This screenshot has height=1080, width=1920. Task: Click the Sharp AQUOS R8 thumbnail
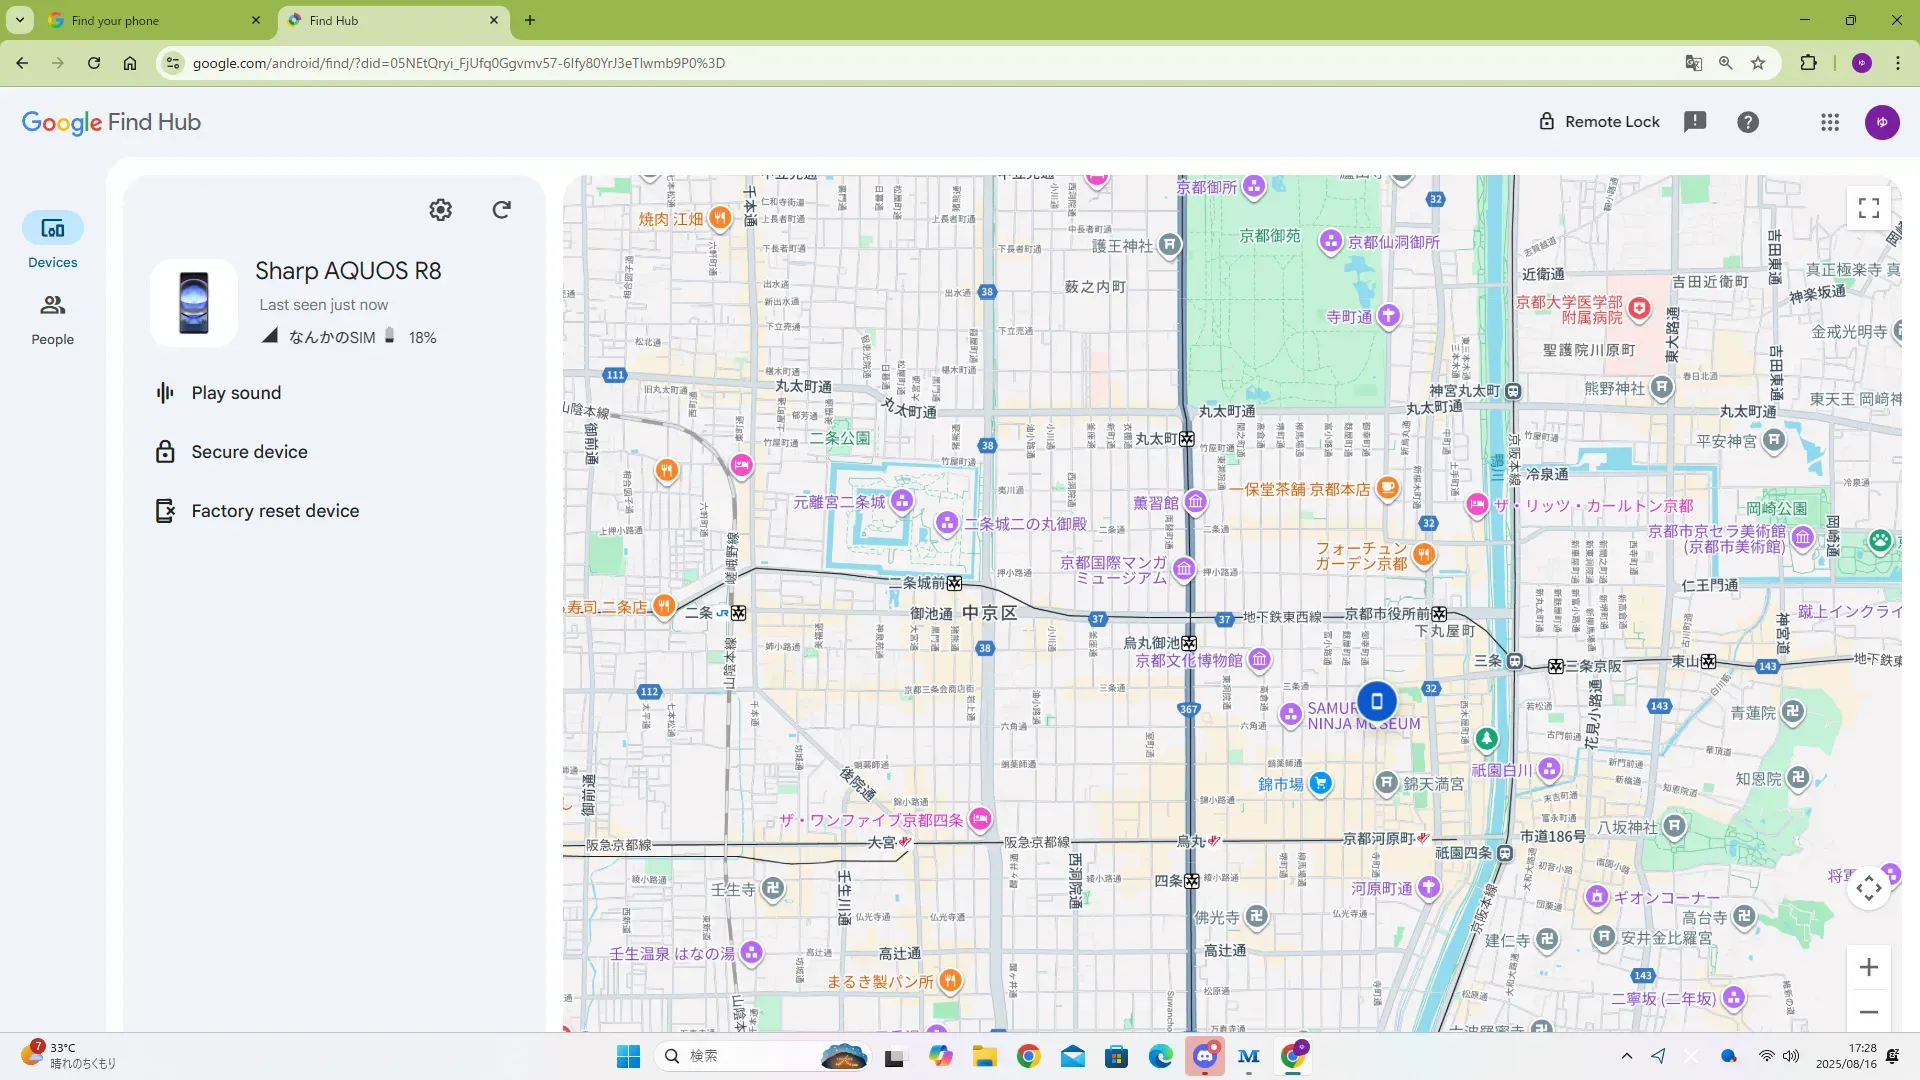pyautogui.click(x=194, y=303)
